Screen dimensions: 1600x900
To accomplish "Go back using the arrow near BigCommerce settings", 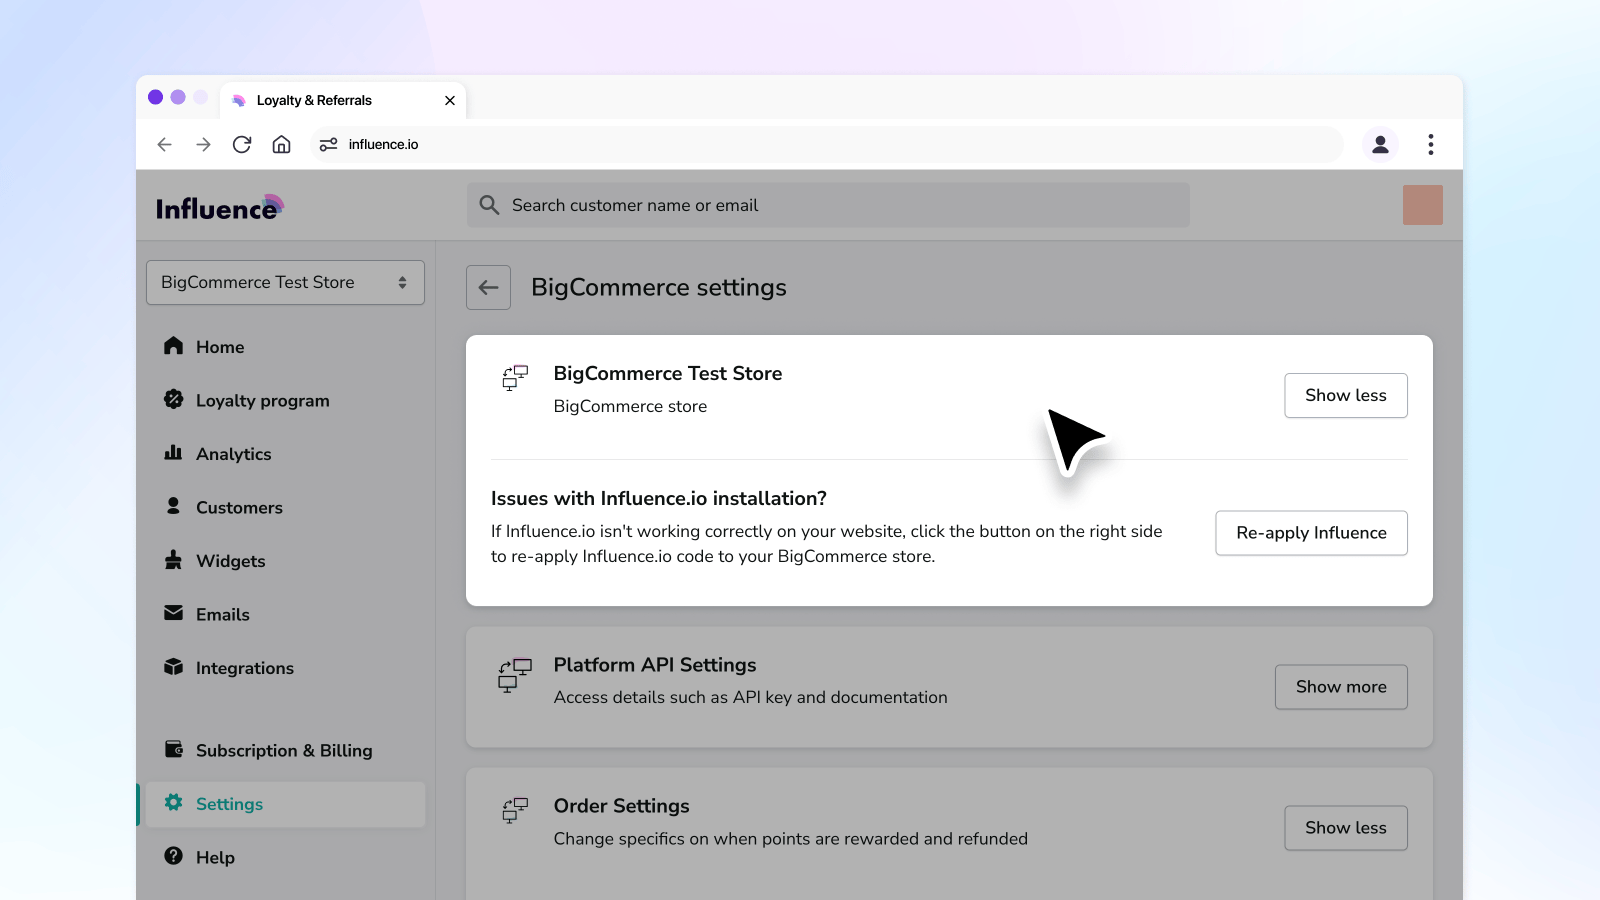I will pyautogui.click(x=488, y=287).
